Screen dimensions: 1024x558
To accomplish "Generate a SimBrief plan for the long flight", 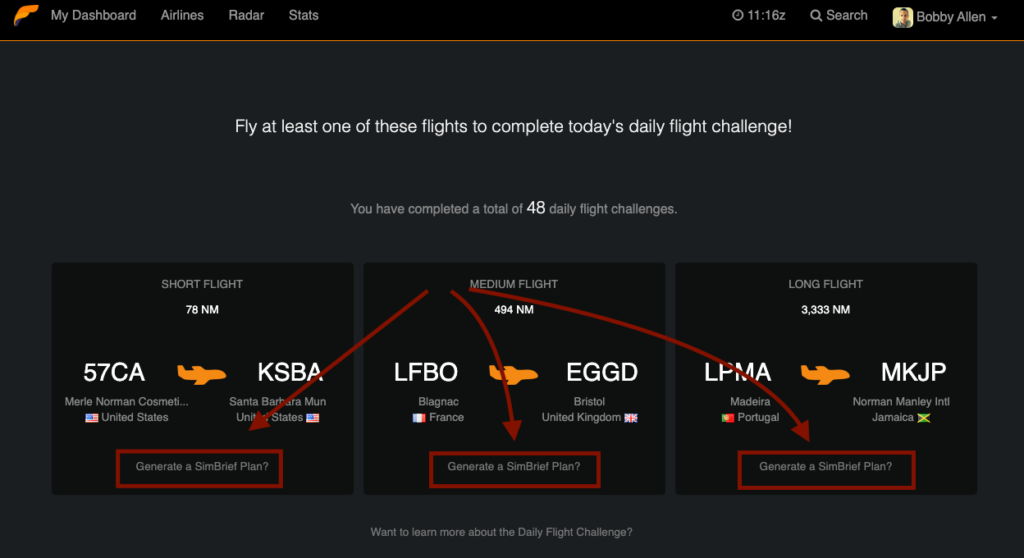I will pyautogui.click(x=825, y=467).
